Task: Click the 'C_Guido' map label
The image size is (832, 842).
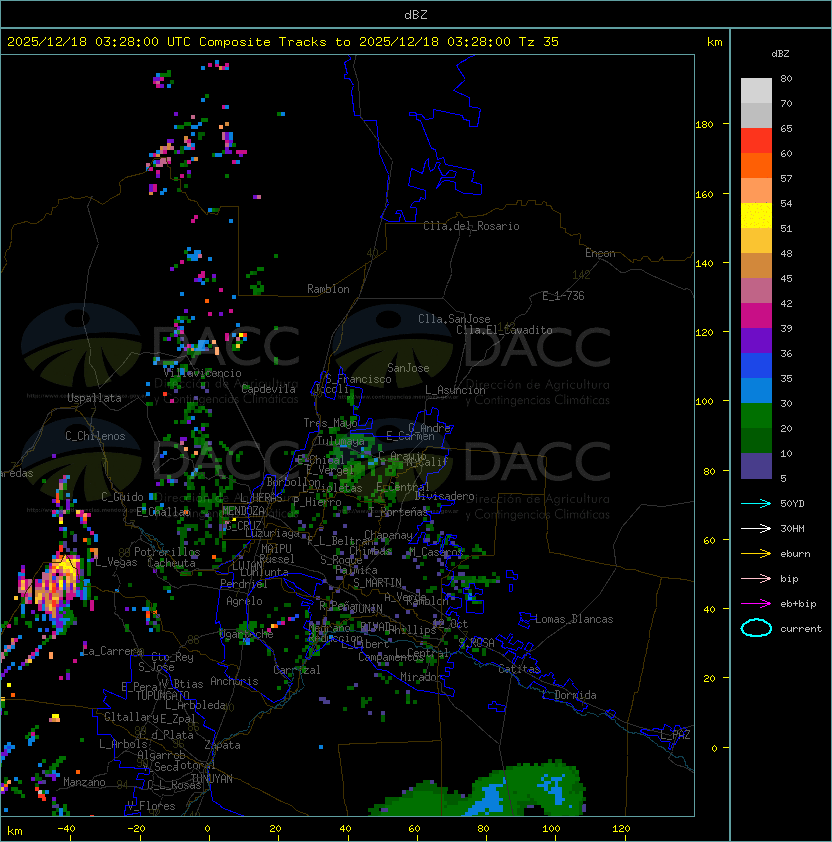Action: pos(122,497)
